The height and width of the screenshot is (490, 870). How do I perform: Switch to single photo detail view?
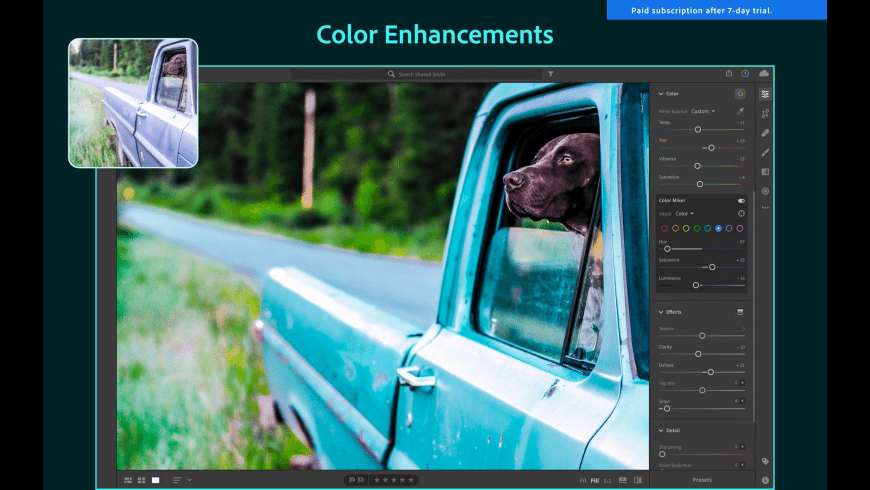point(156,480)
